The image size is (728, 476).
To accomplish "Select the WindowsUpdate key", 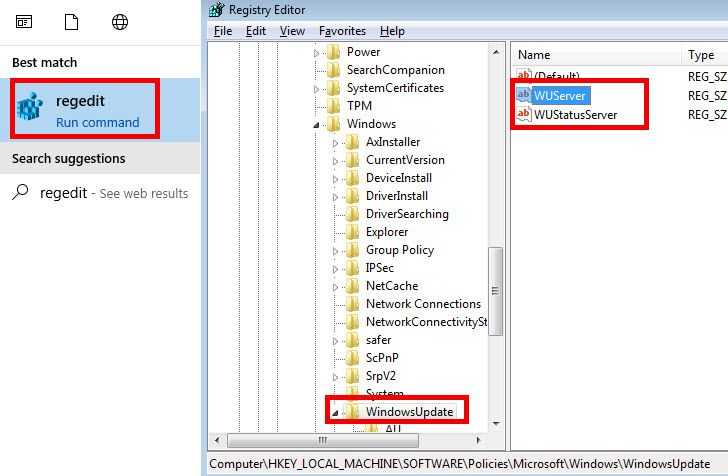I will [410, 411].
